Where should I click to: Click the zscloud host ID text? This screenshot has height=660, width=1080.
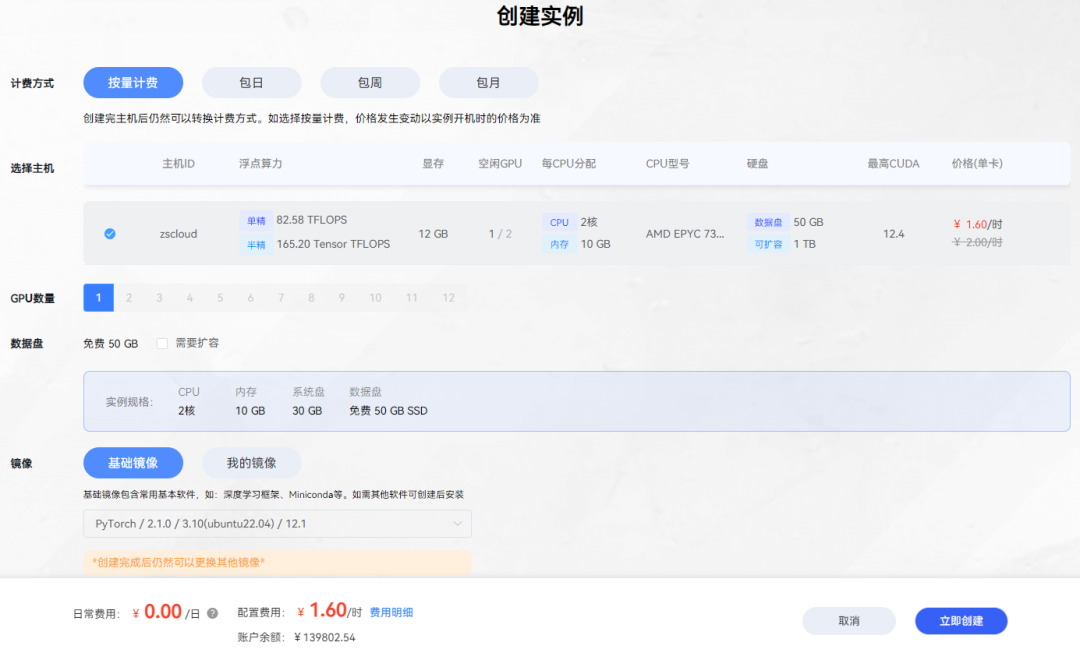click(178, 234)
